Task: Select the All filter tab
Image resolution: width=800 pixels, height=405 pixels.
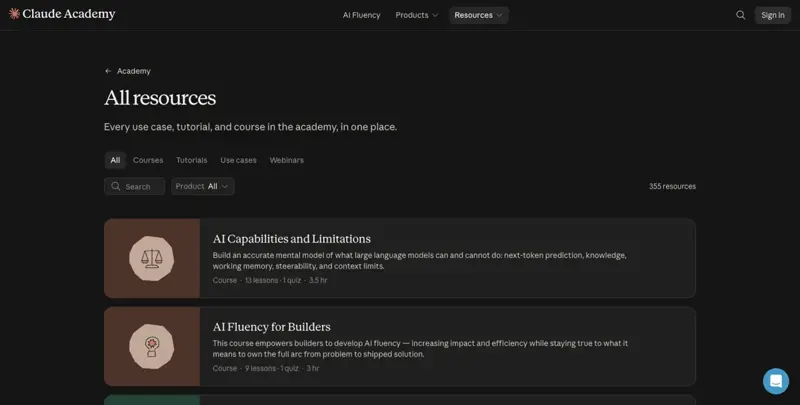Action: (x=115, y=160)
